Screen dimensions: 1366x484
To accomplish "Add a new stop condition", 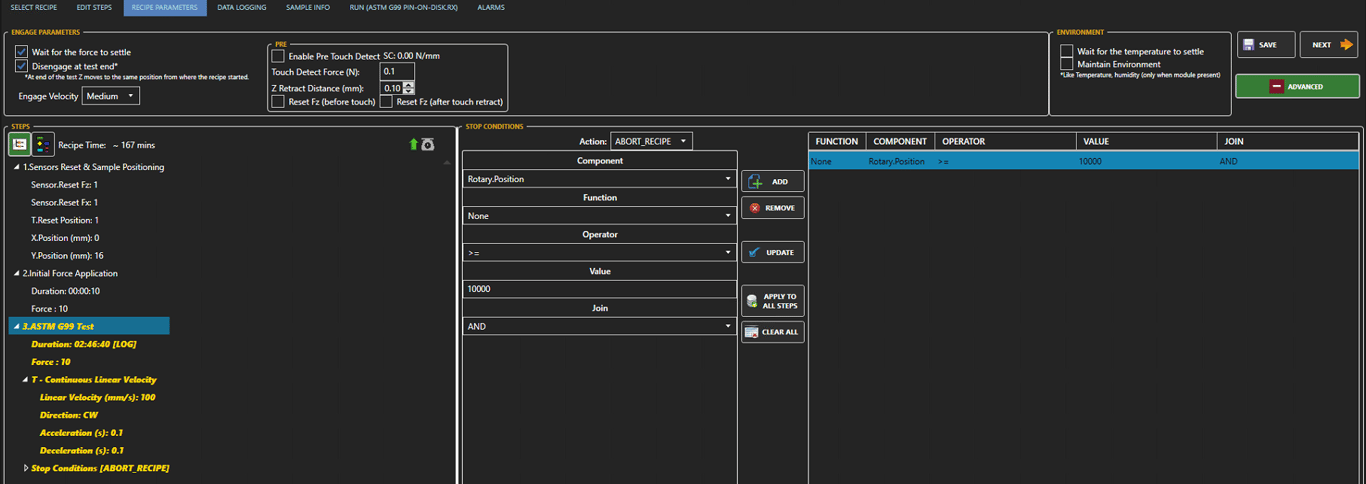I will 772,182.
